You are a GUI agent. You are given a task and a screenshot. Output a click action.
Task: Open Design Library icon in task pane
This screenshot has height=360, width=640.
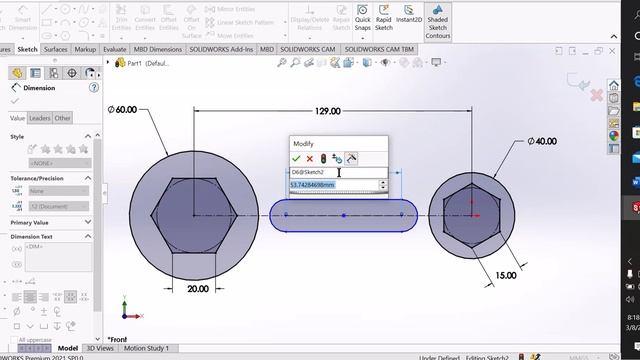point(613,98)
